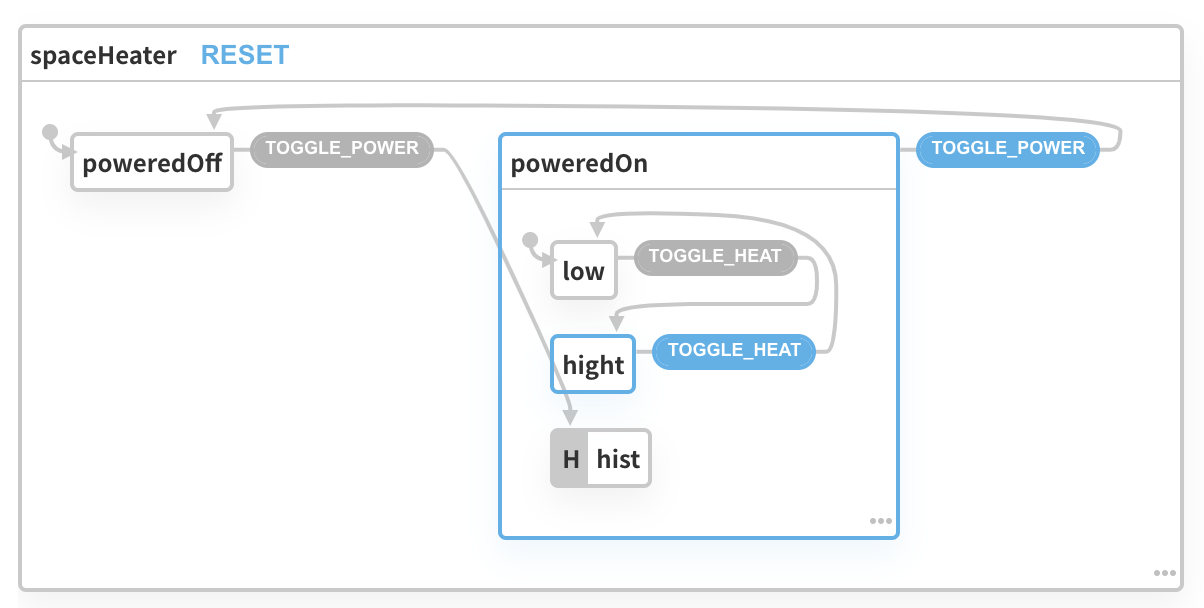Select the active hight state node
Screen dimensions: 1204x608
tap(593, 365)
